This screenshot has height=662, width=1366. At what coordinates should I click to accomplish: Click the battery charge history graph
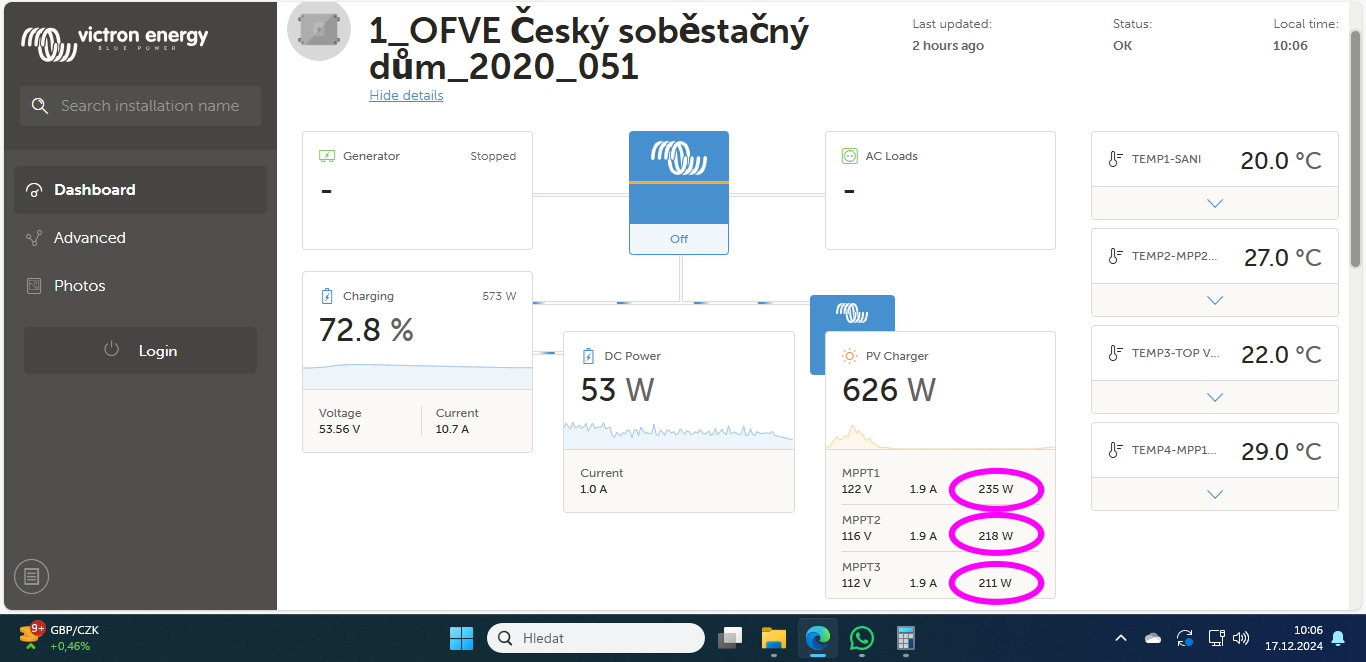click(x=418, y=376)
